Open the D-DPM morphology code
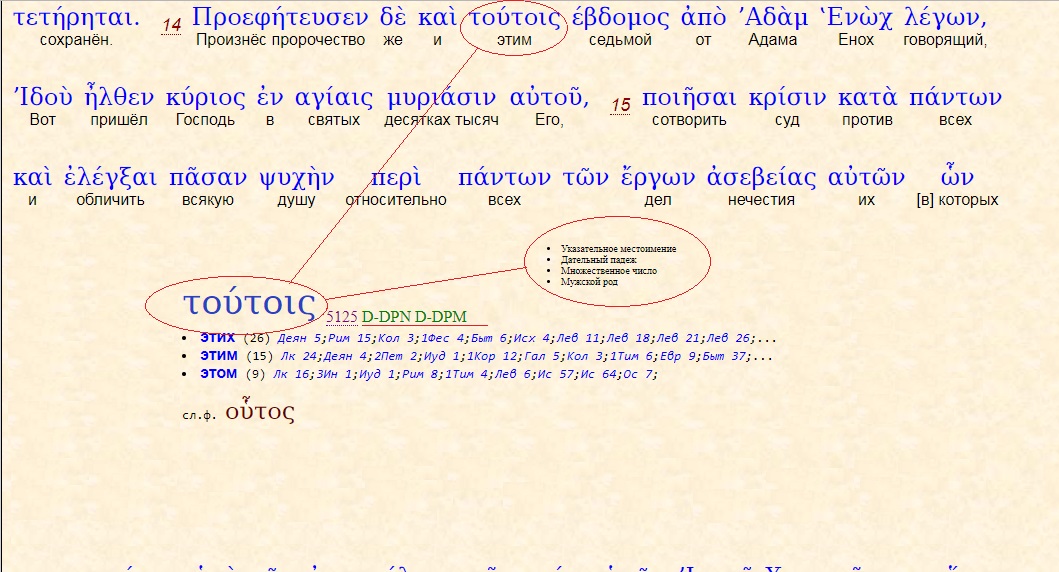 441,317
